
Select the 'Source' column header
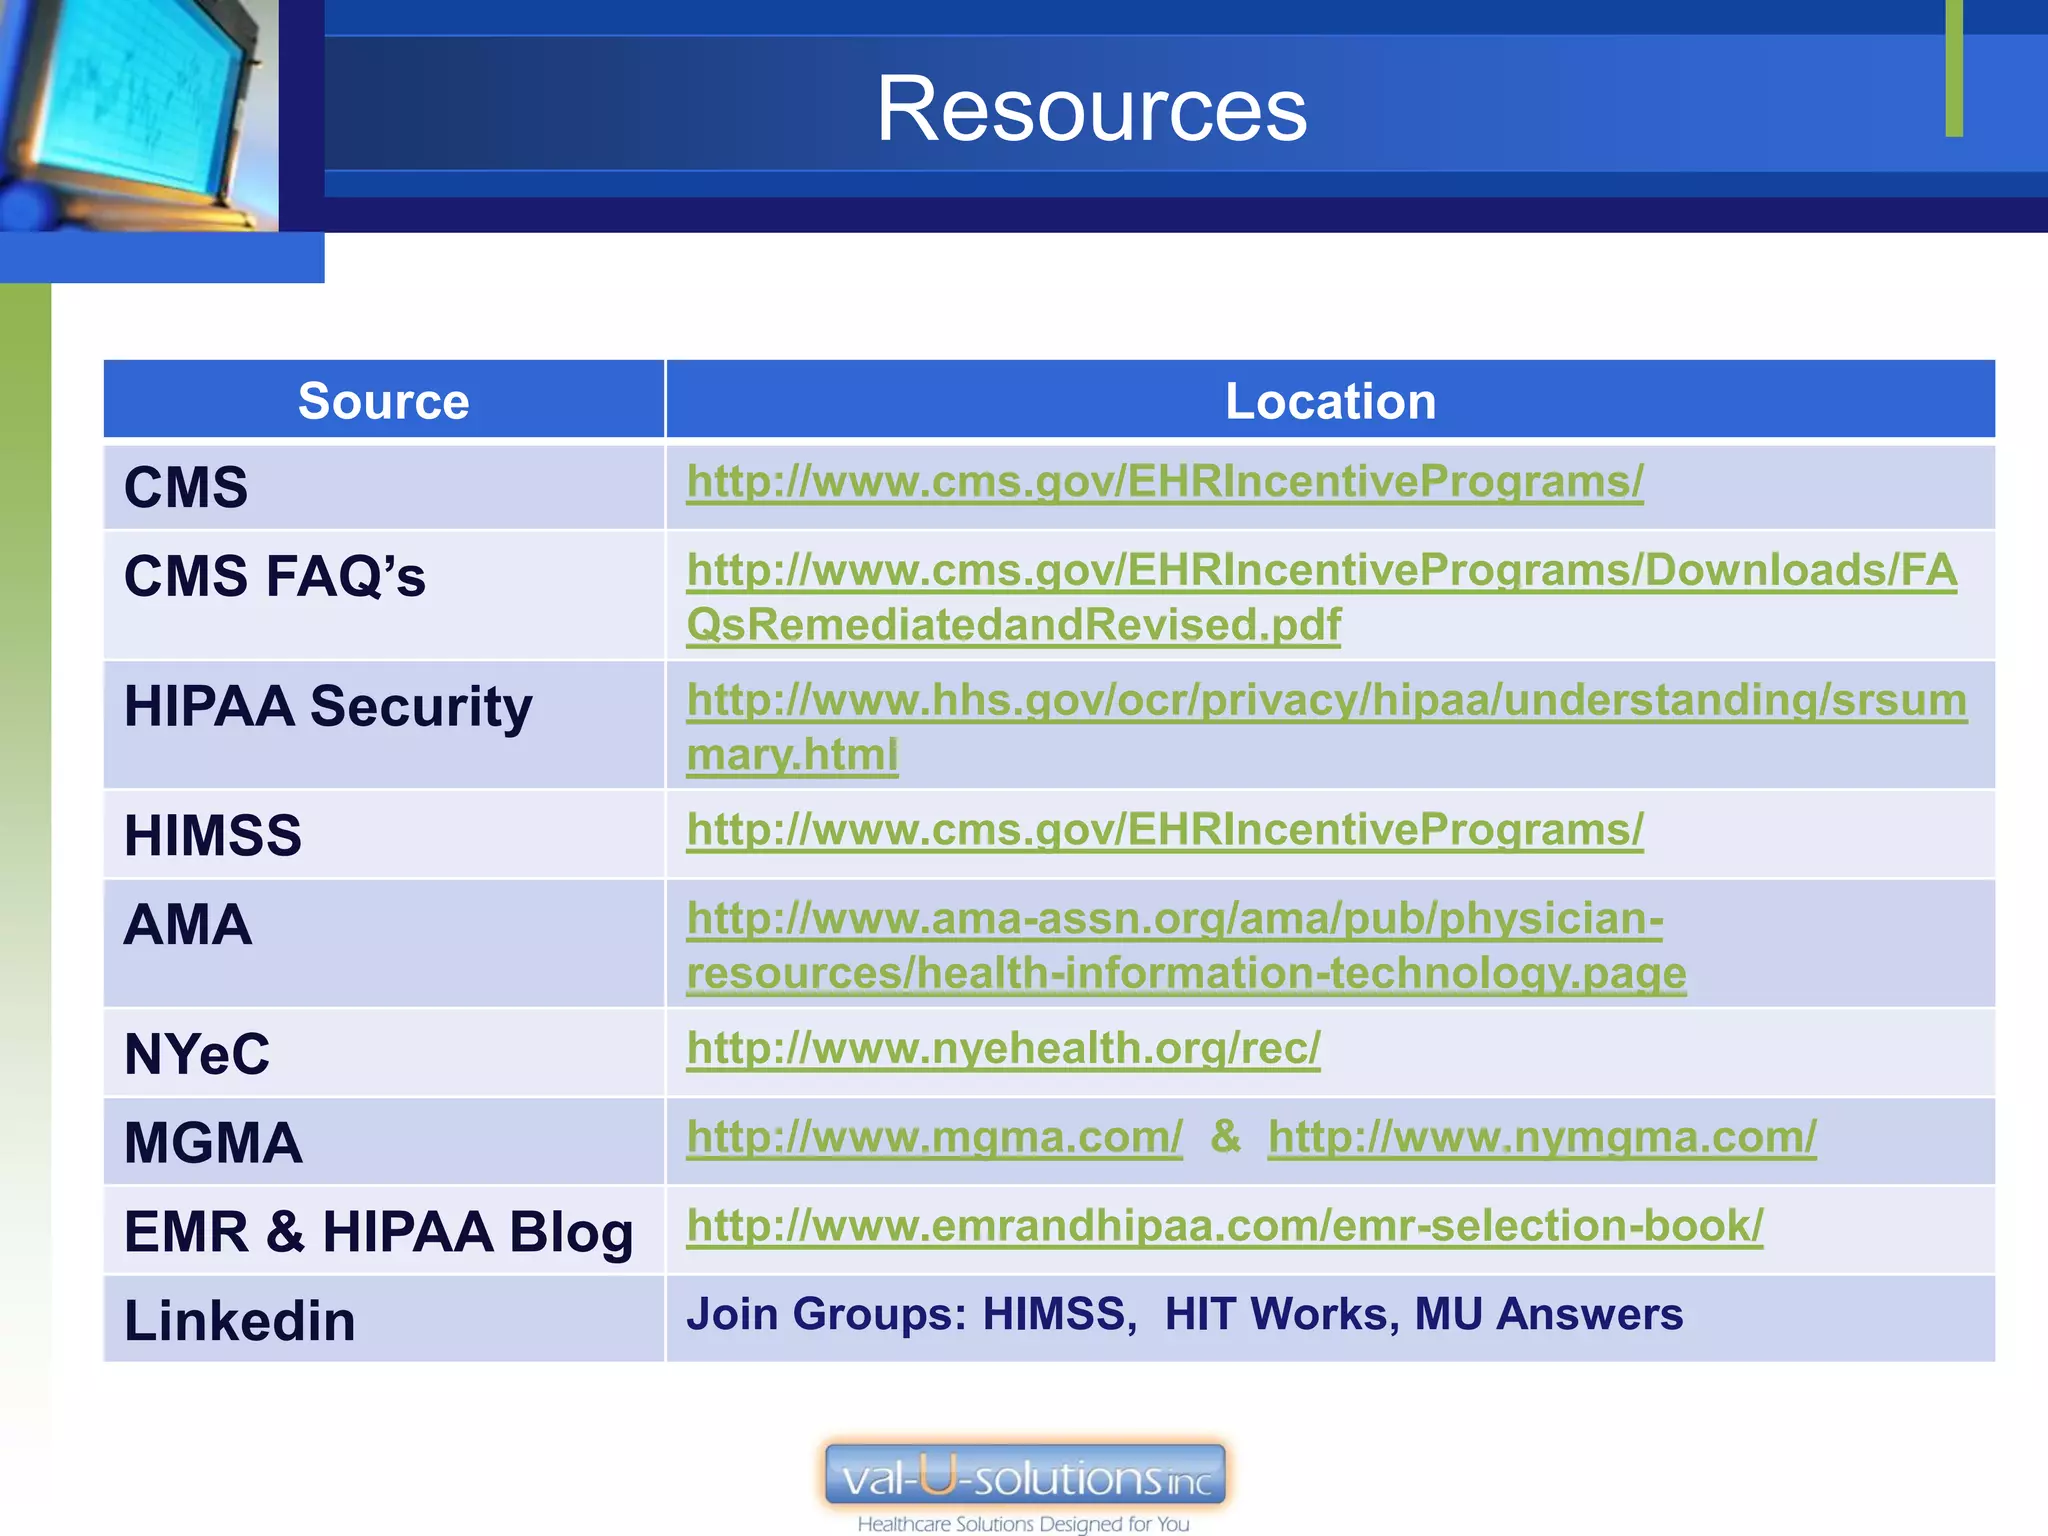click(384, 400)
